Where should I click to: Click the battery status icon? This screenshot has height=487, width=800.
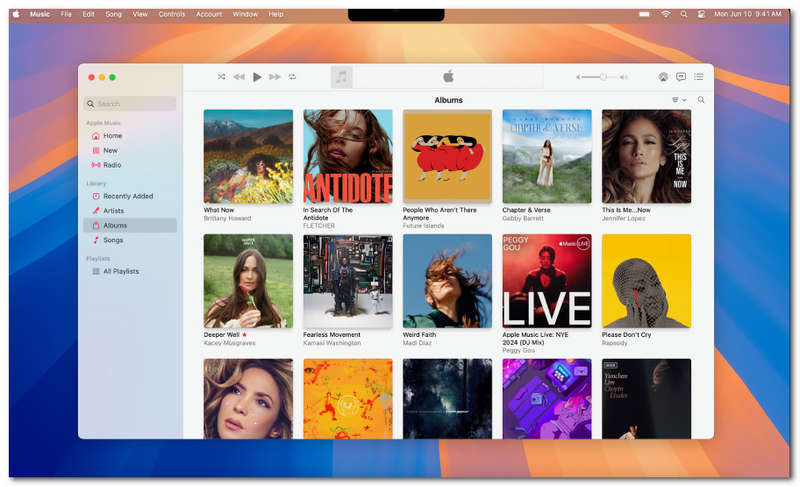(x=644, y=14)
